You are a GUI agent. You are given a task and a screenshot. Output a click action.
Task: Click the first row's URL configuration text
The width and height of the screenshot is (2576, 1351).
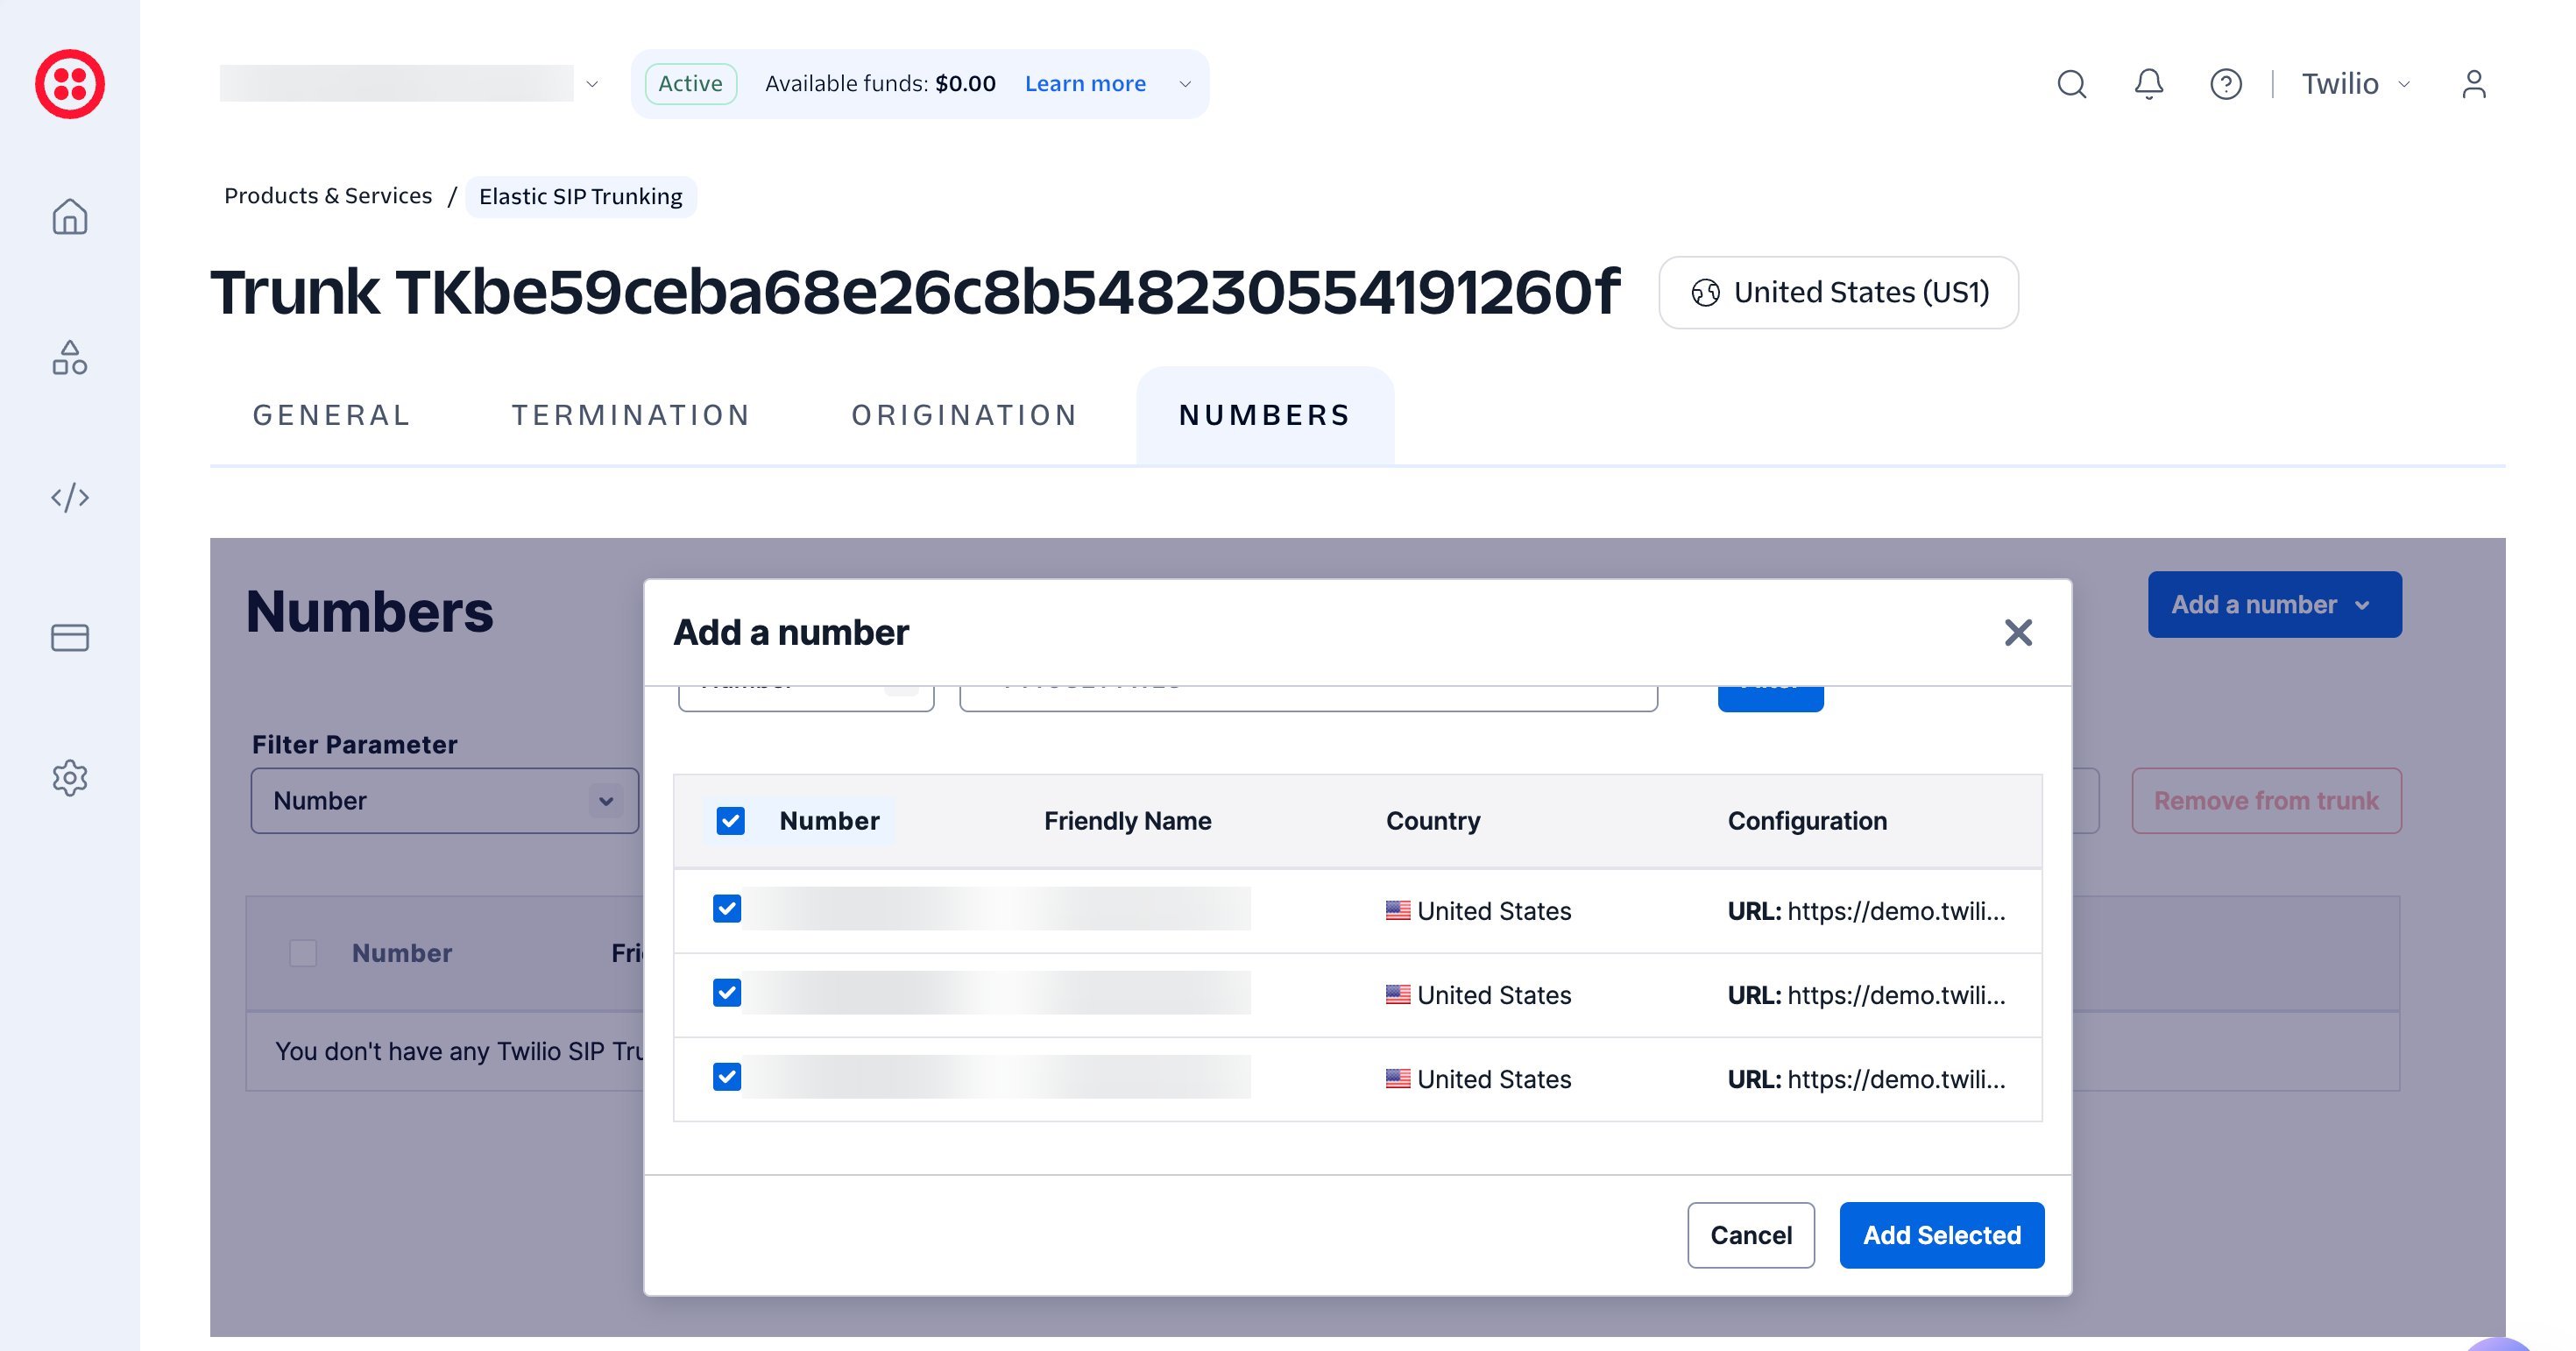coord(1866,911)
